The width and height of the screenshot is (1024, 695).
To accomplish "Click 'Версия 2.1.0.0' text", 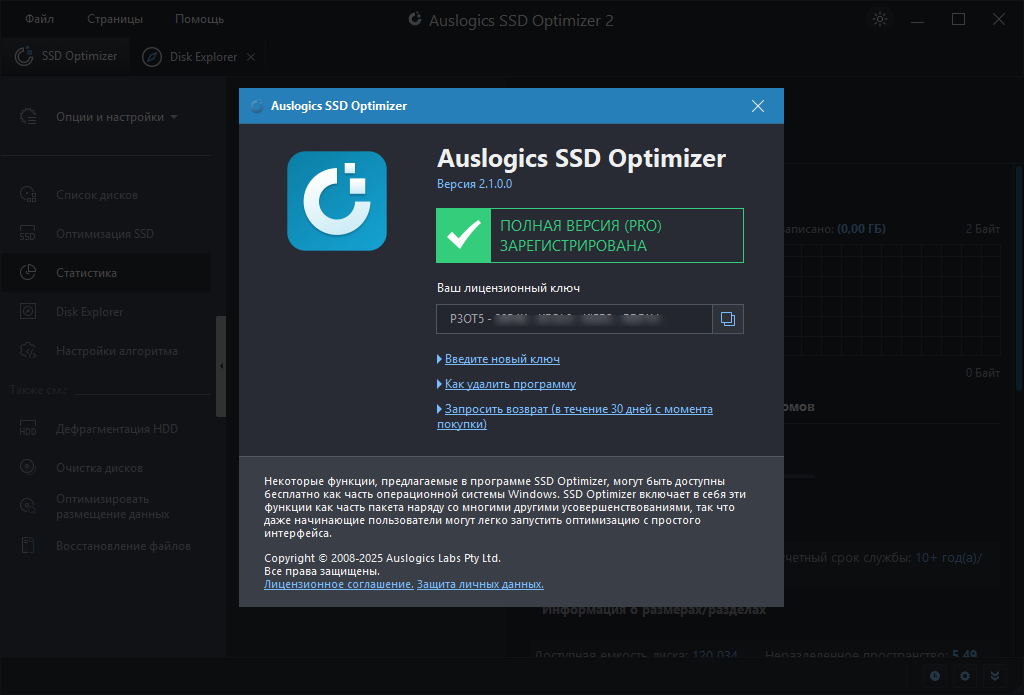I will [475, 184].
